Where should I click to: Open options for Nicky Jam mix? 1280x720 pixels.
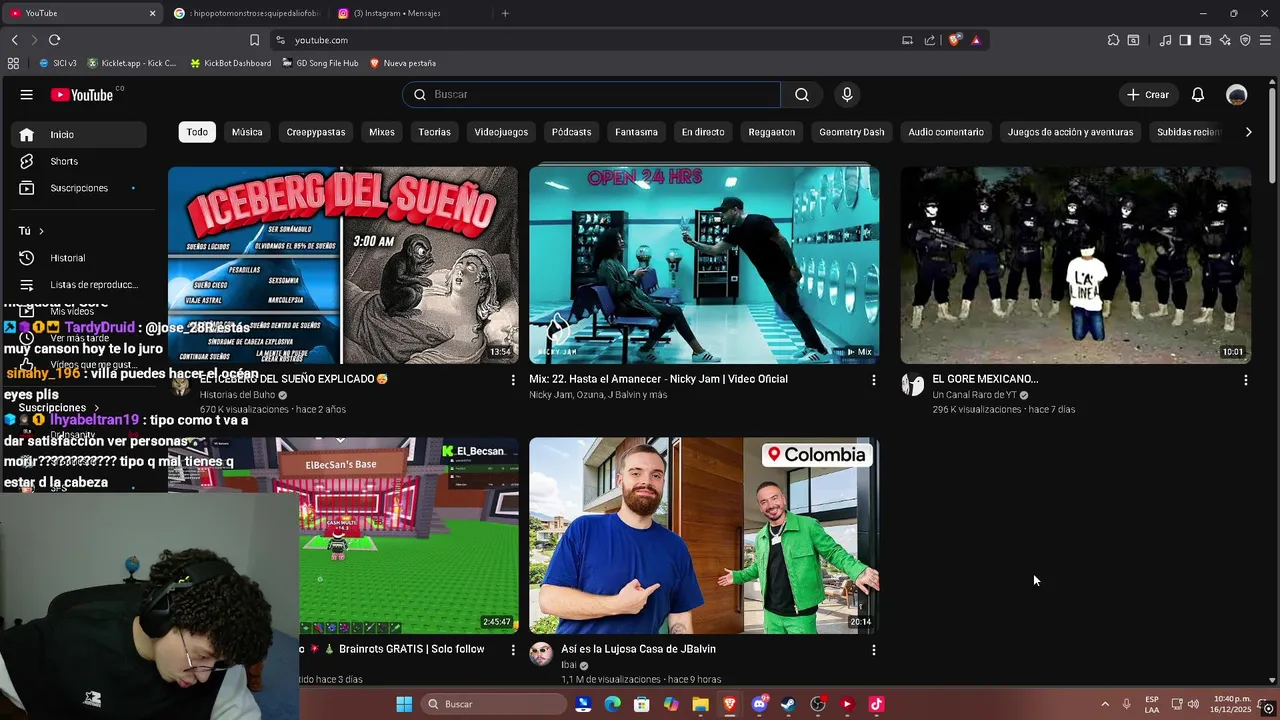click(x=874, y=380)
